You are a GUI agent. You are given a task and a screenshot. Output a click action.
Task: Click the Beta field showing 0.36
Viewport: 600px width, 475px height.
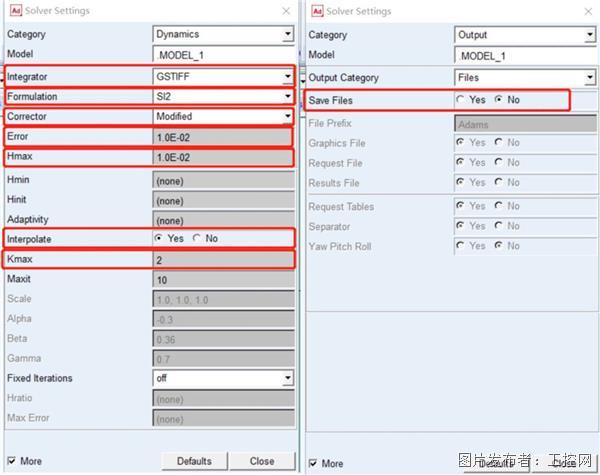224,340
